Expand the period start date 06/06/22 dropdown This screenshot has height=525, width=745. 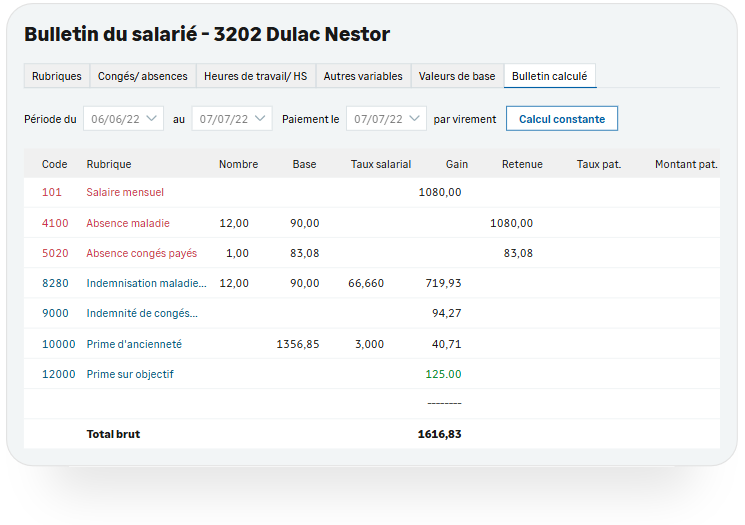123,119
